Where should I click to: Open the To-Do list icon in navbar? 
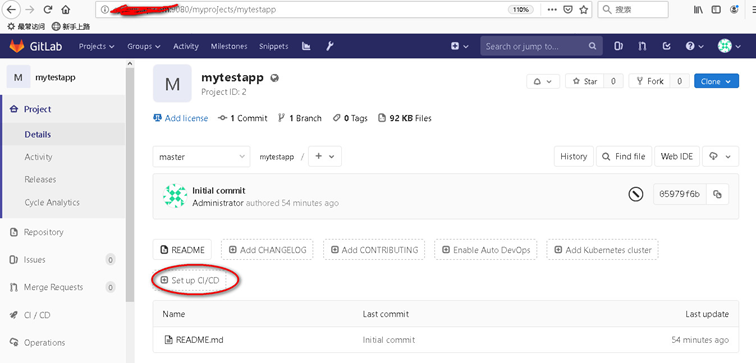click(x=667, y=46)
